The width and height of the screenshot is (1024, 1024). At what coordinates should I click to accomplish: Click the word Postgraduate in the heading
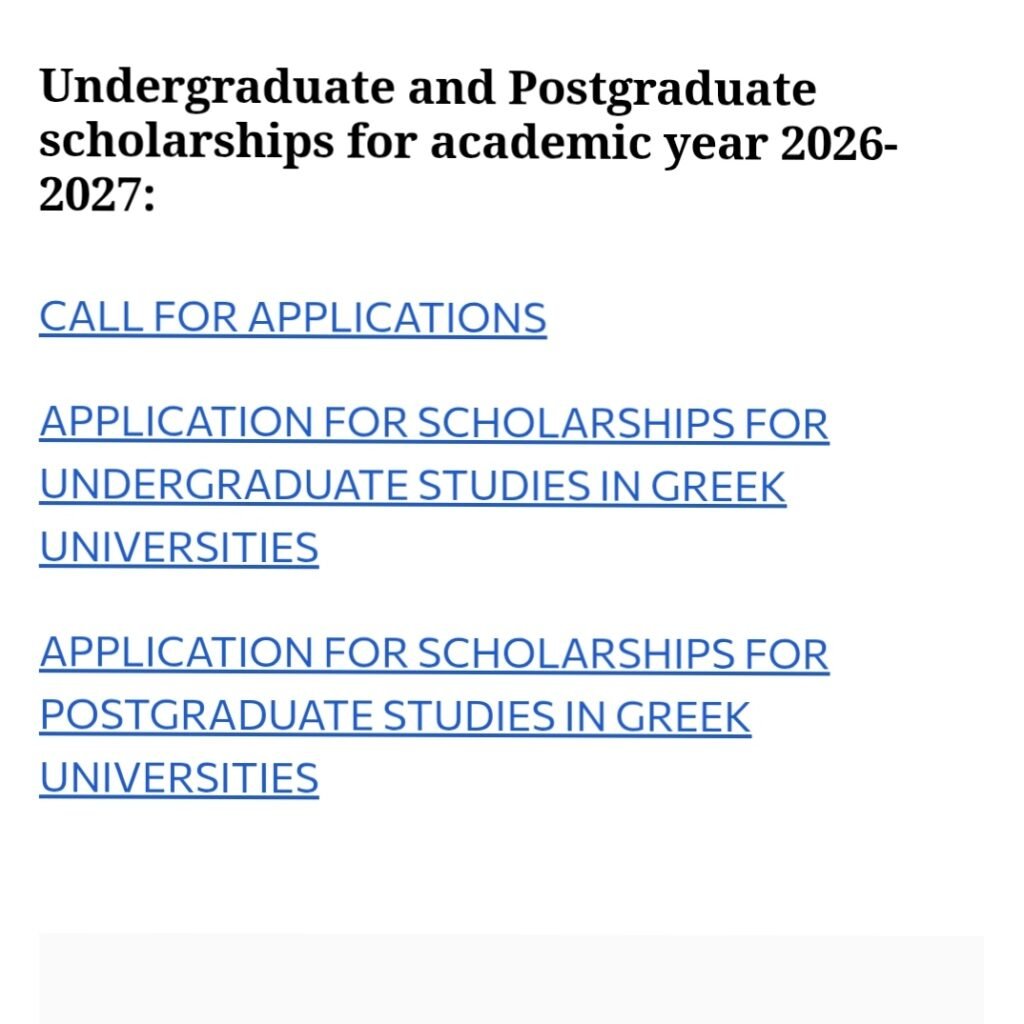[662, 89]
